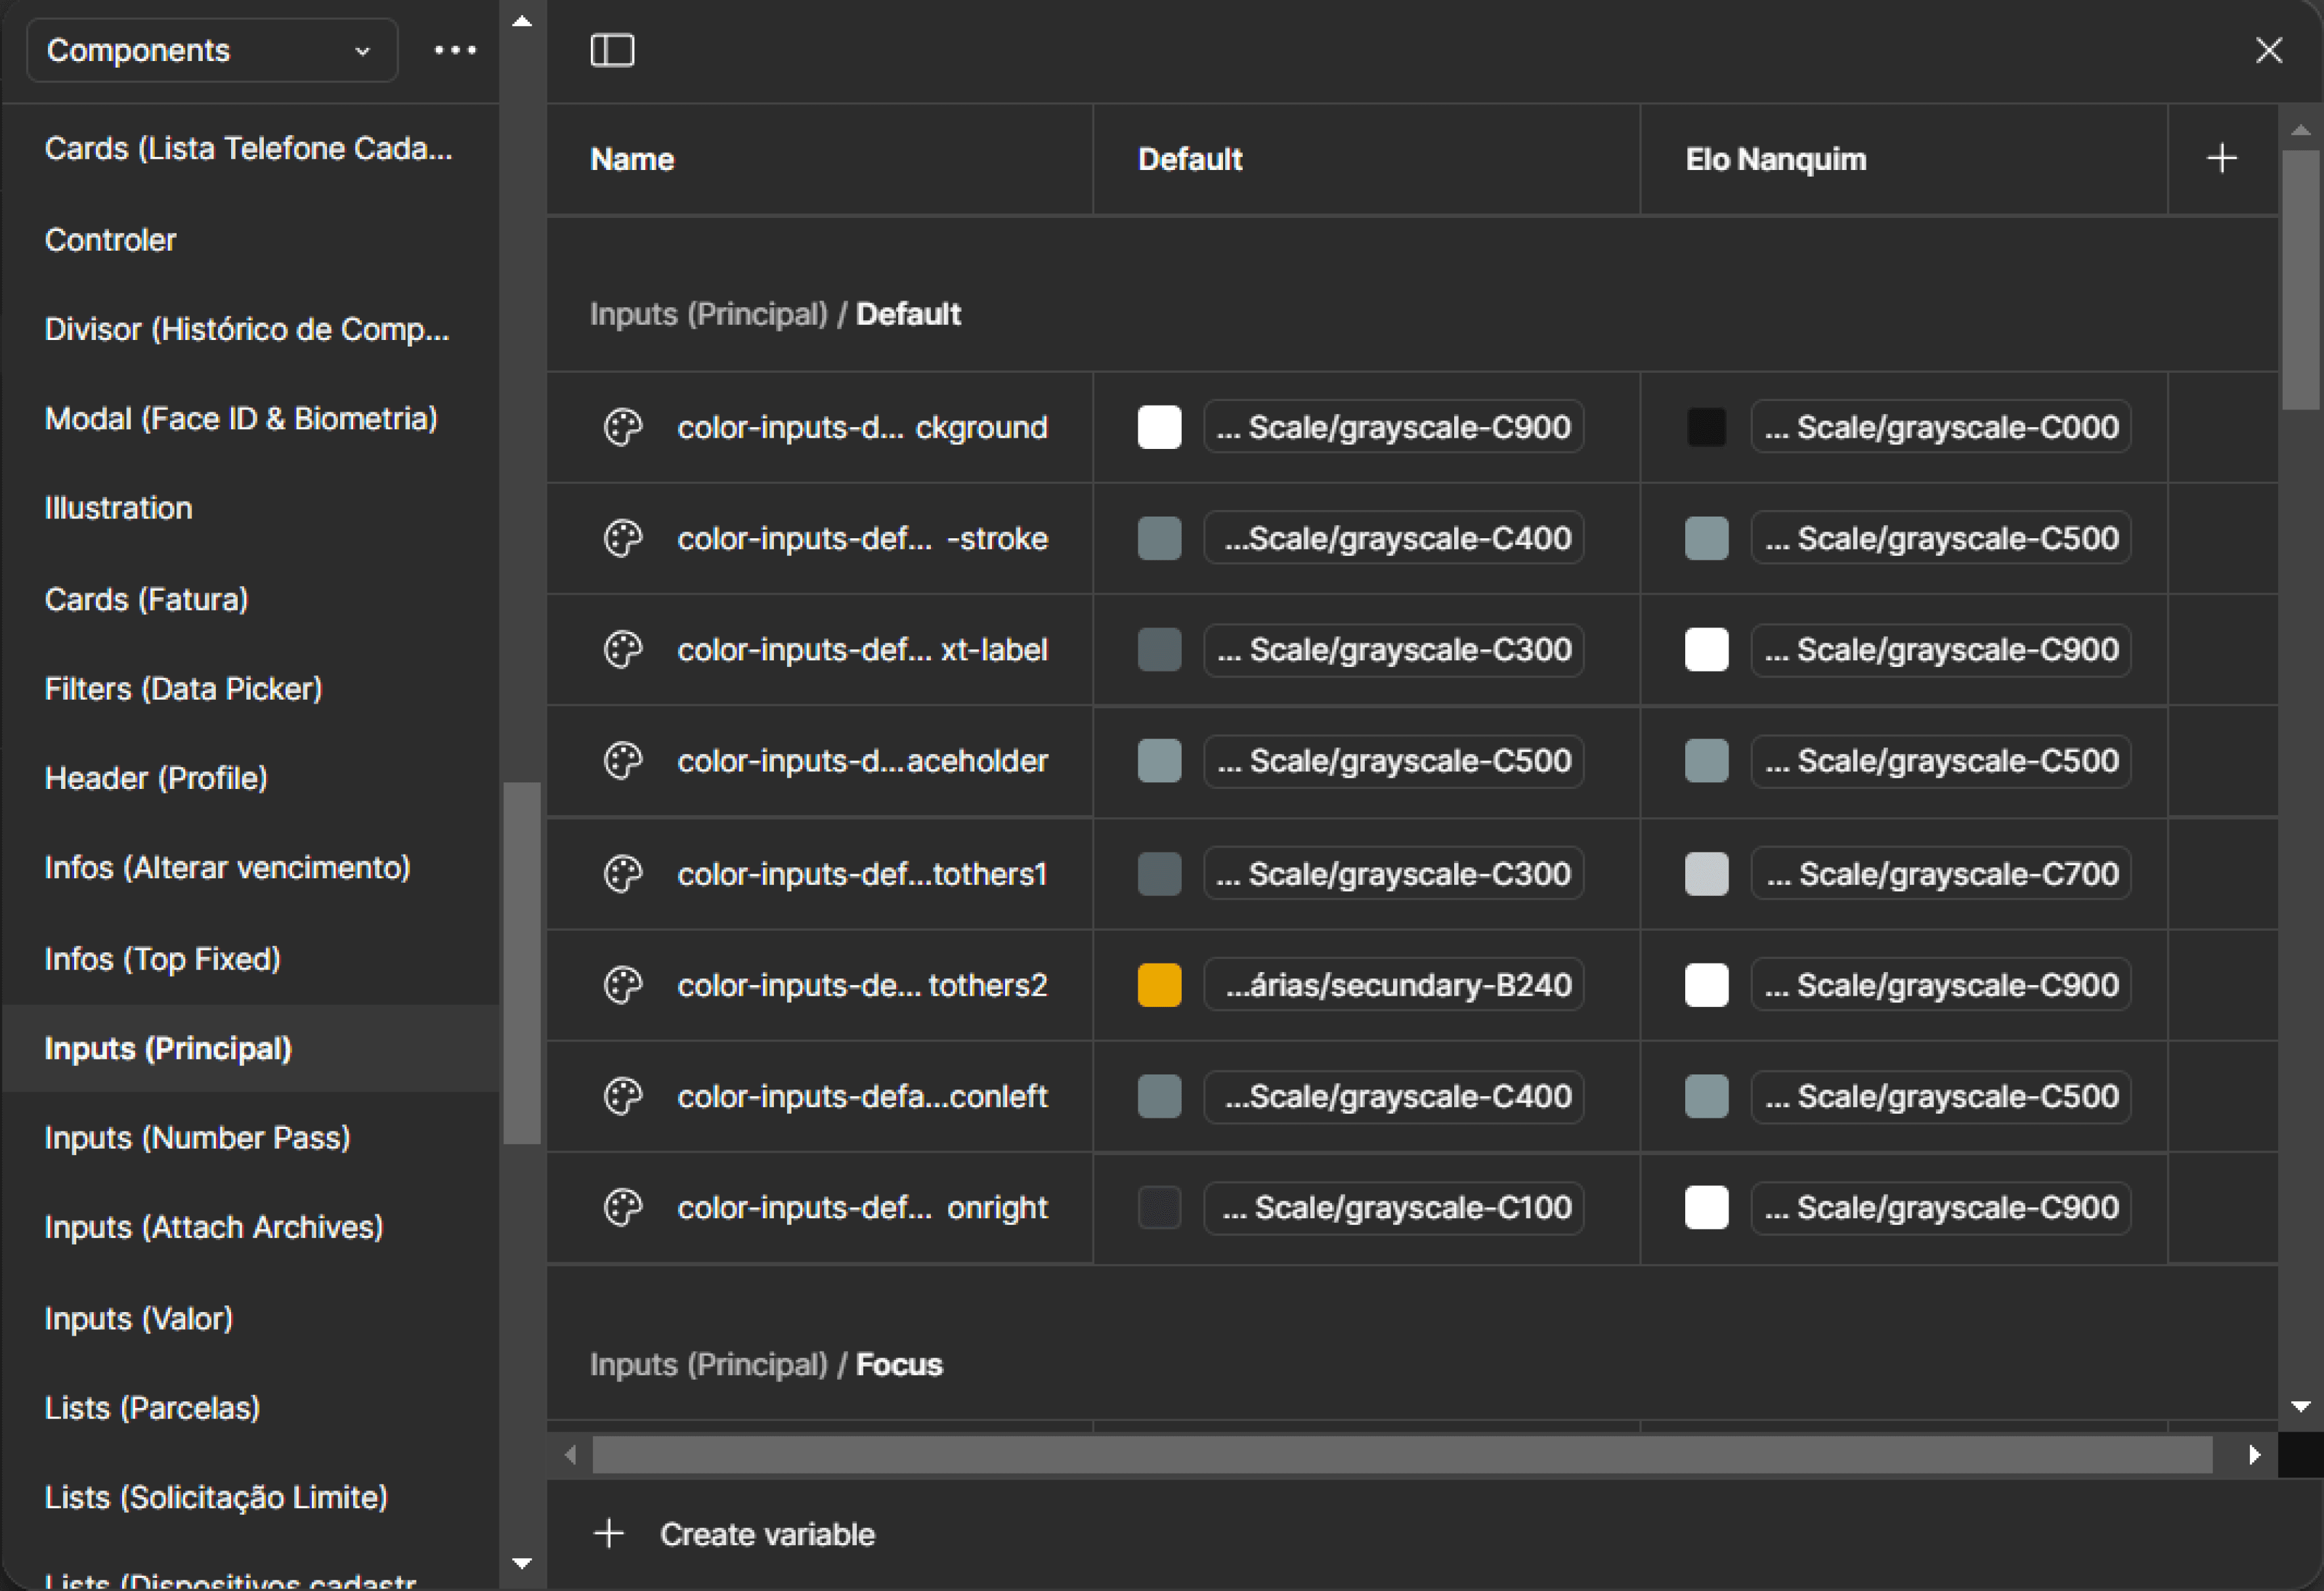Screen dimensions: 2324x1591
Task: Click palette icon of the xt-label variable row
Action: pos(622,650)
